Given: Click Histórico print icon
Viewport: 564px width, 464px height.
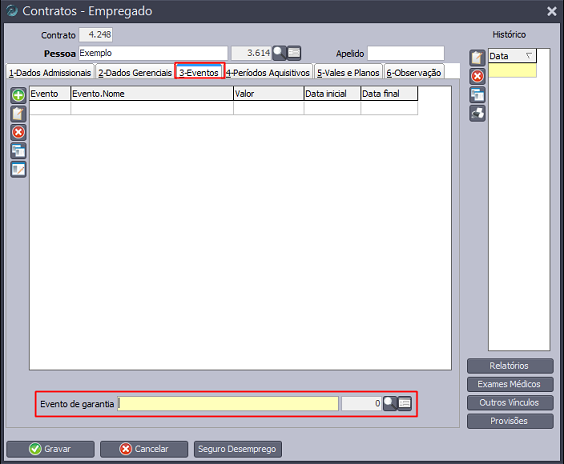Looking at the screenshot, I should point(477,114).
